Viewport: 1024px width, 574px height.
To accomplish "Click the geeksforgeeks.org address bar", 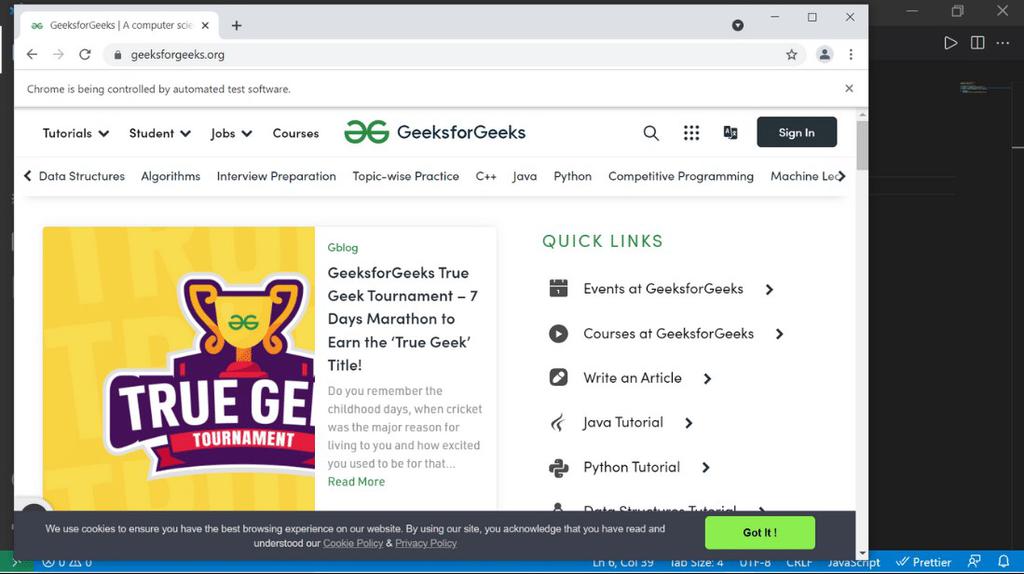I will (x=453, y=55).
